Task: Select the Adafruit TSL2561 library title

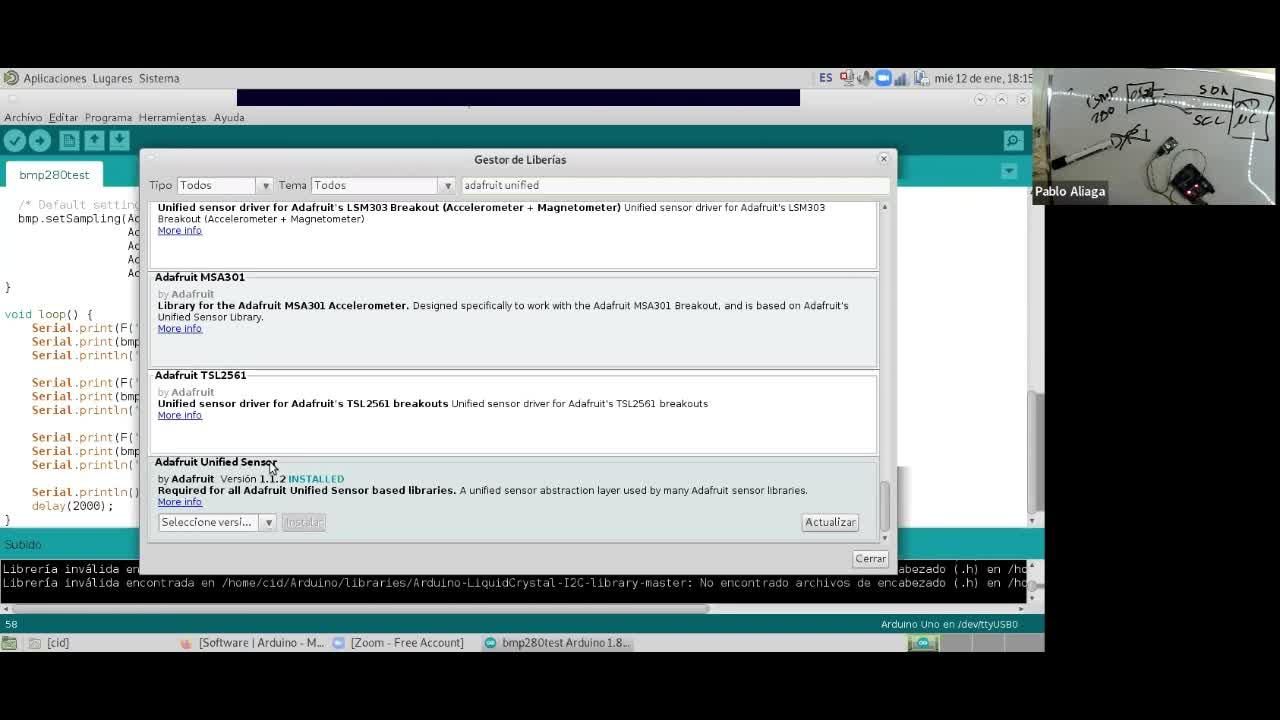Action: (x=200, y=375)
